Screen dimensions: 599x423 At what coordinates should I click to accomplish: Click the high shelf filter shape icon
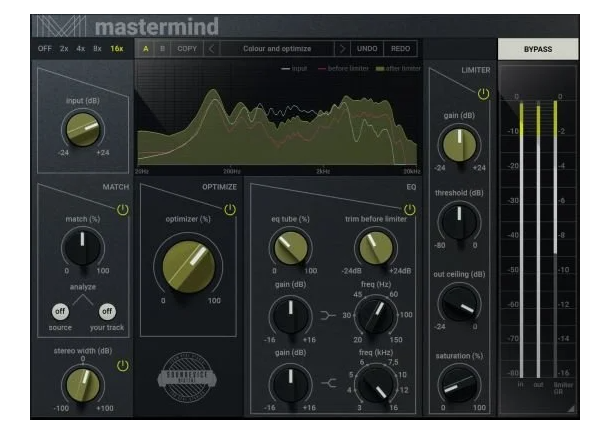point(329,383)
